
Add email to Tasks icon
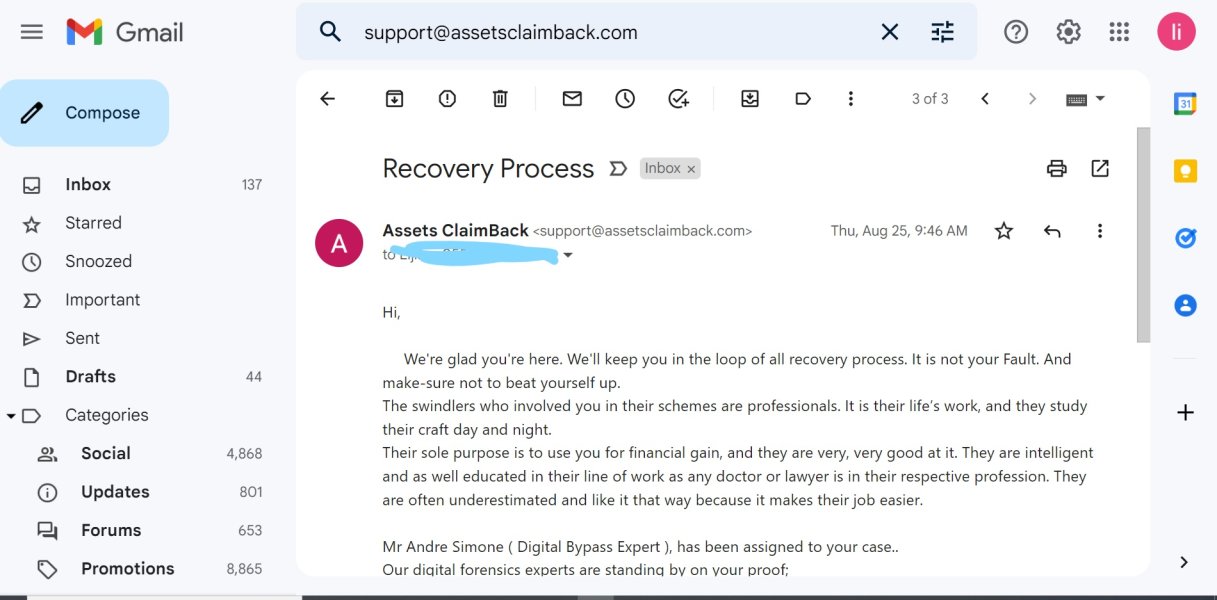679,98
